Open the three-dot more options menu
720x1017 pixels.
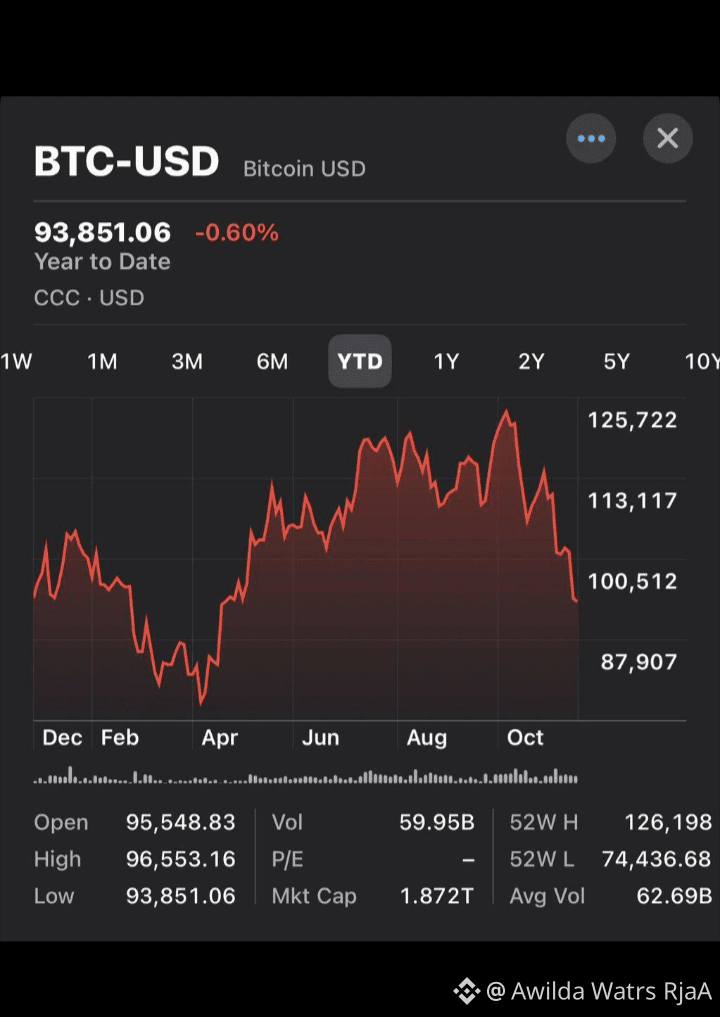pyautogui.click(x=590, y=138)
